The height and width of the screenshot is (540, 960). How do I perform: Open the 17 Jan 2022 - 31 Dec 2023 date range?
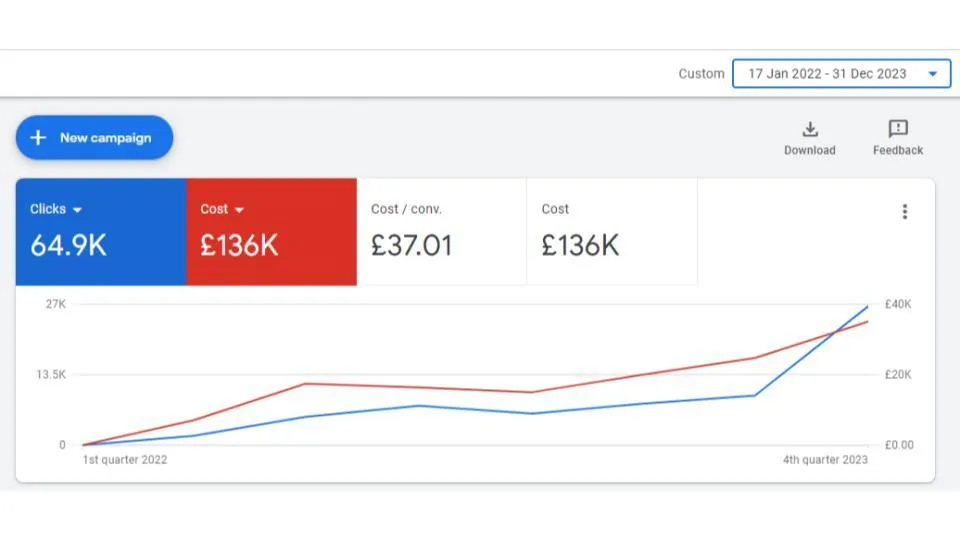pos(827,74)
